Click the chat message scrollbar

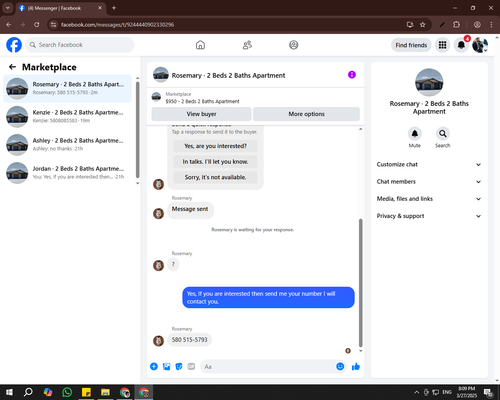[x=360, y=283]
